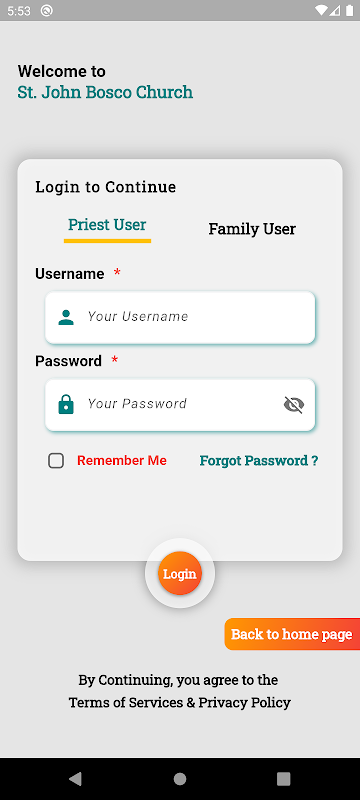360x800 pixels.
Task: Click the padlock icon in Password field
Action: (66, 404)
